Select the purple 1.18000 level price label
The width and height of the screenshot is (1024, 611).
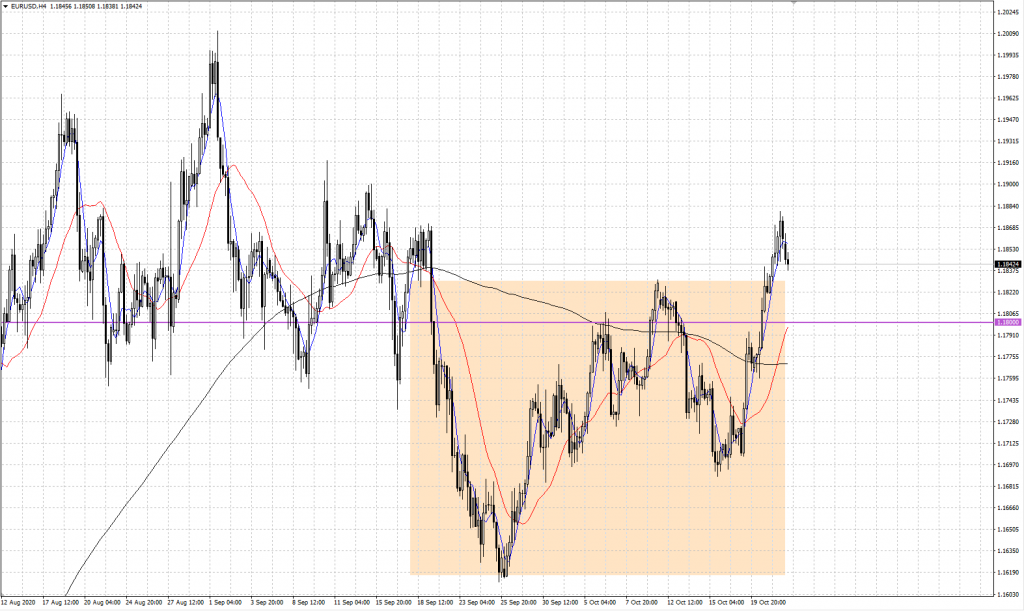(x=1008, y=322)
